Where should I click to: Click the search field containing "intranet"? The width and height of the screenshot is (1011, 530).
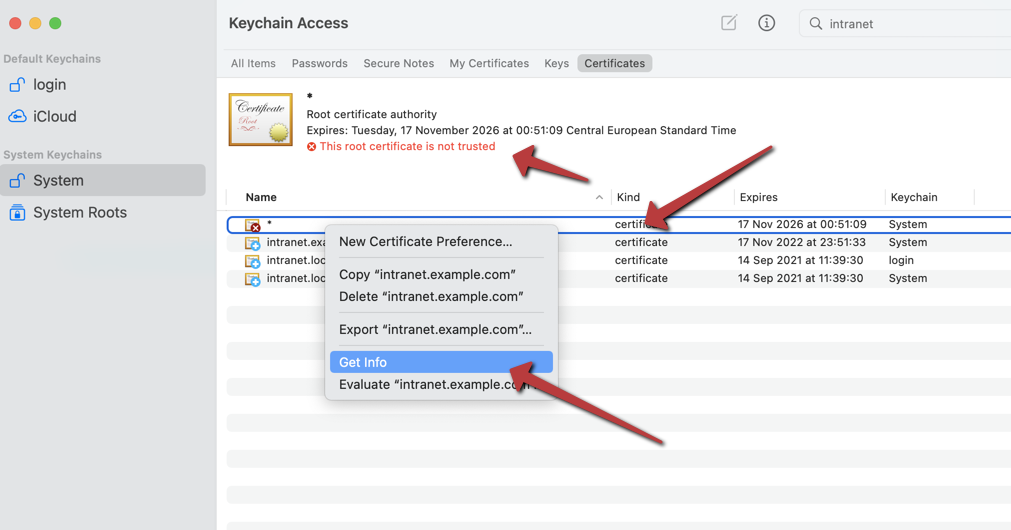905,24
